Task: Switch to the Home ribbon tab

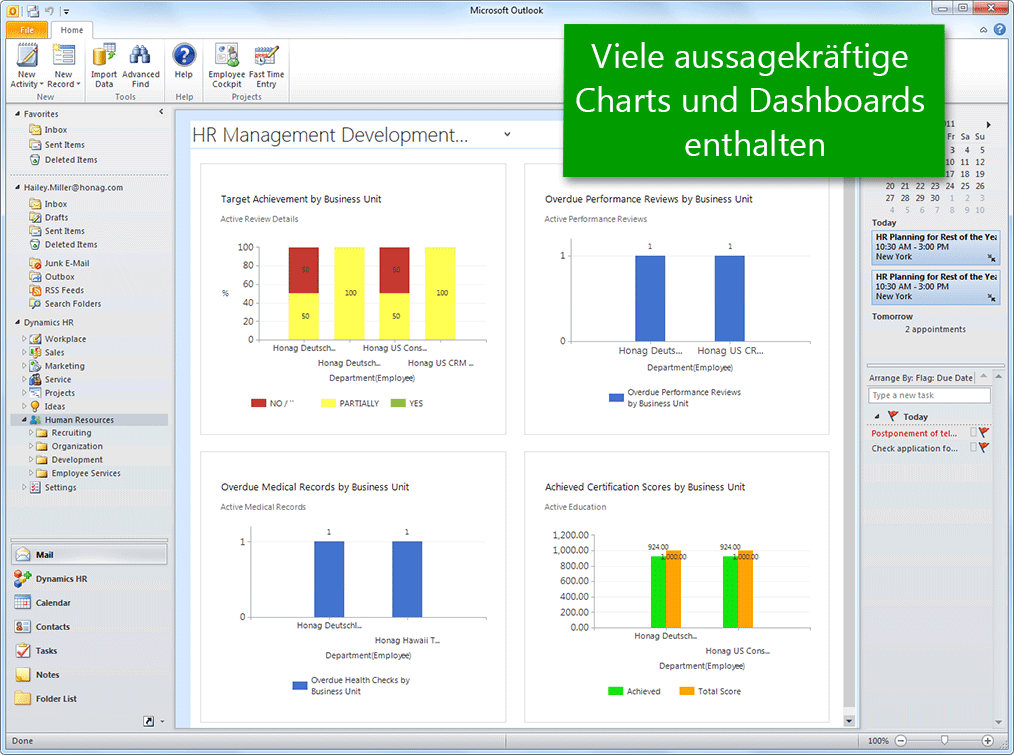Action: click(x=70, y=30)
